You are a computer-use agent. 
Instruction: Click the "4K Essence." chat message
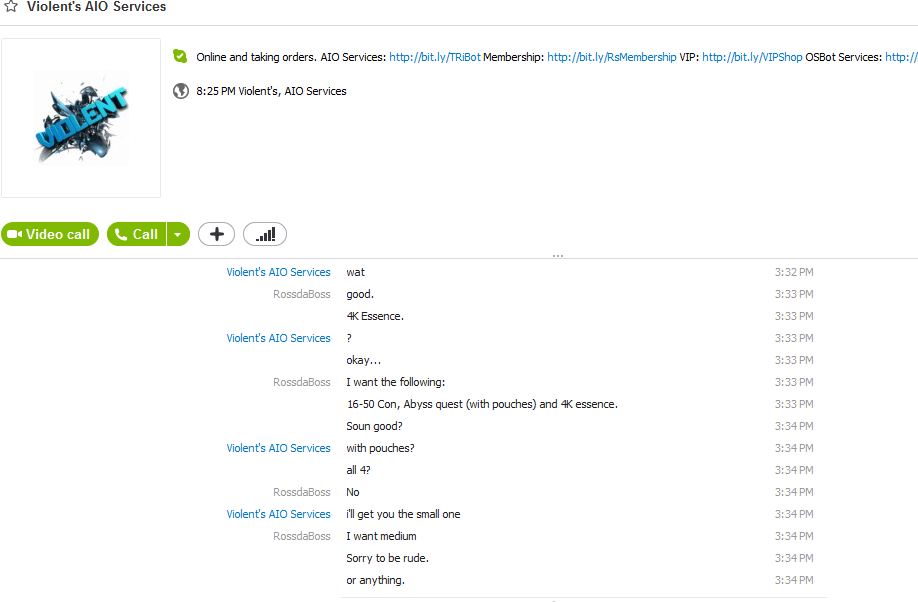pos(375,316)
